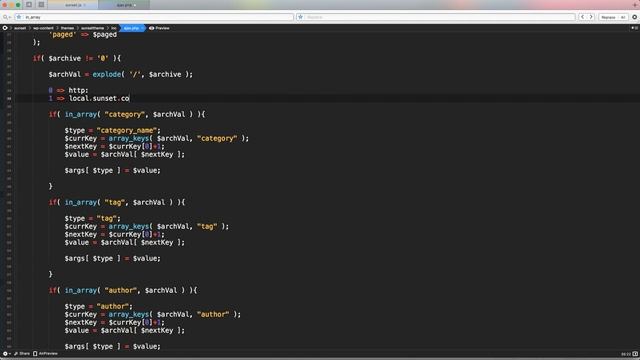Click the if( $archive != '0' ) line
This screenshot has height=360, width=640.
(x=77, y=58)
